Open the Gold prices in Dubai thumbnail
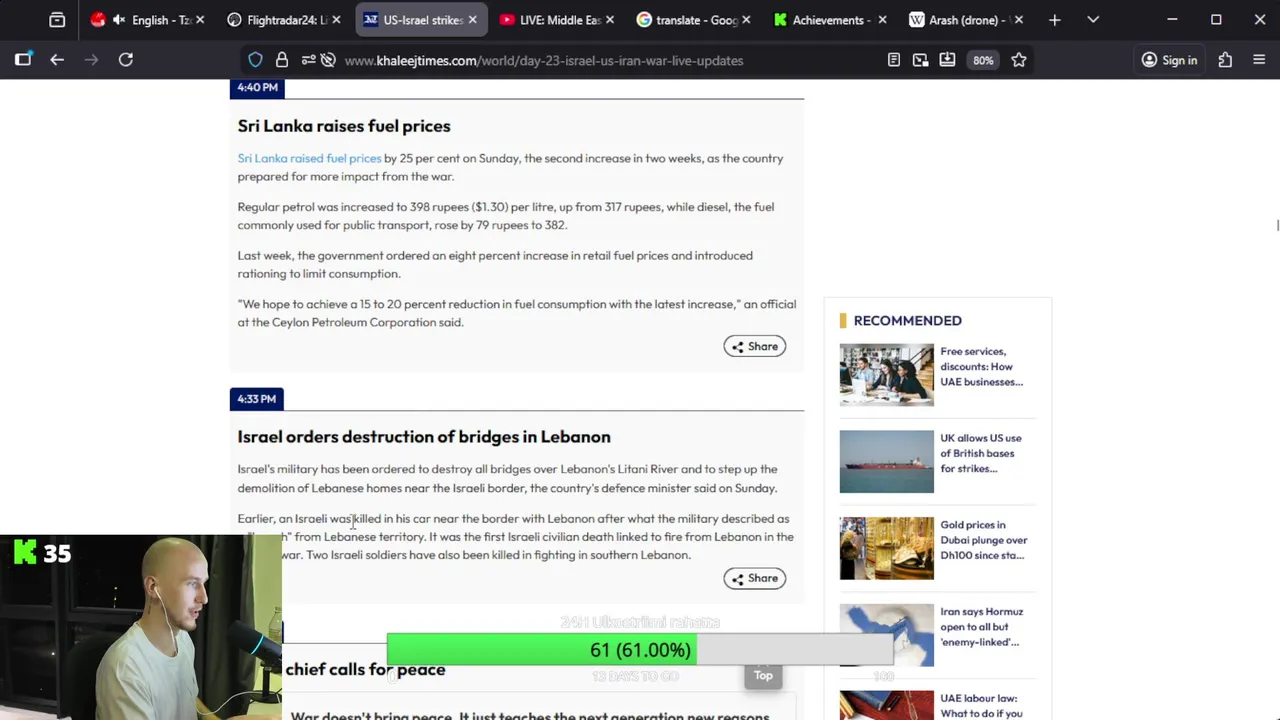The height and width of the screenshot is (720, 1280). pos(887,548)
